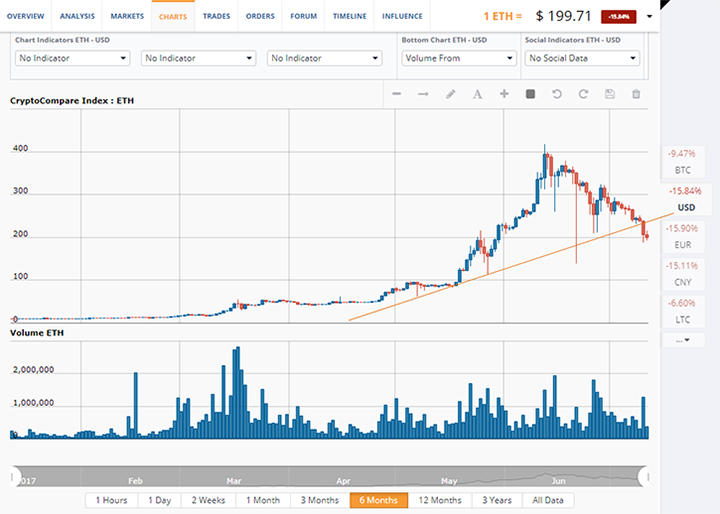
Task: Undo the last chart drawing
Action: coord(557,94)
